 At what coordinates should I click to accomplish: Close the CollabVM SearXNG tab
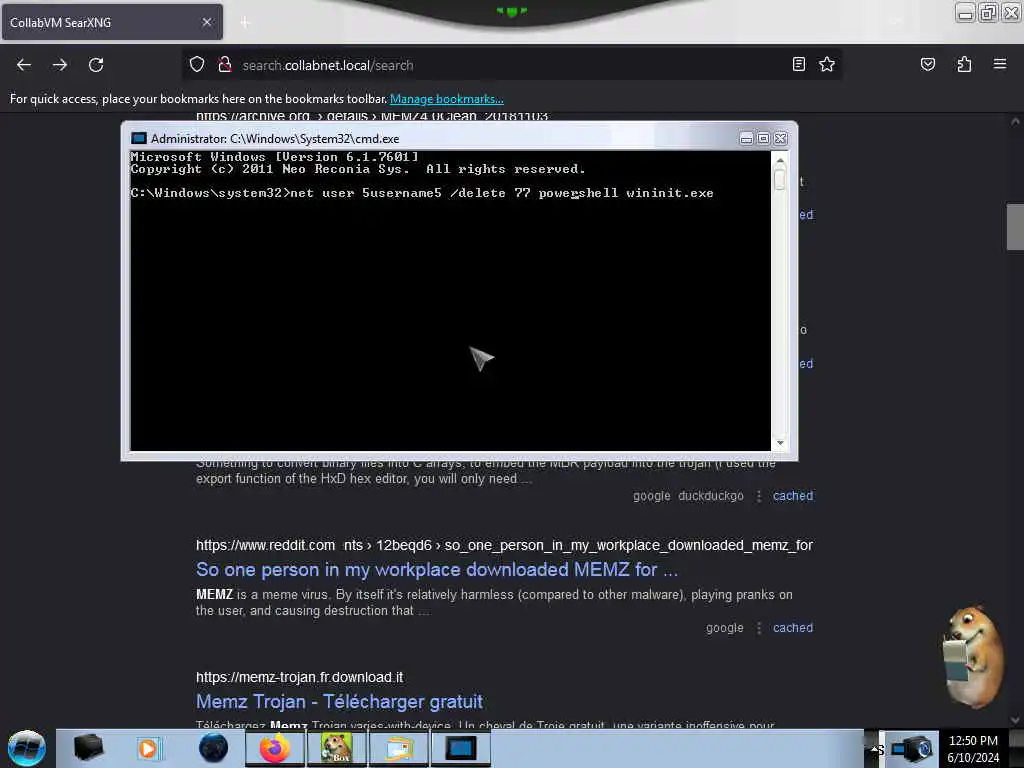(x=206, y=22)
